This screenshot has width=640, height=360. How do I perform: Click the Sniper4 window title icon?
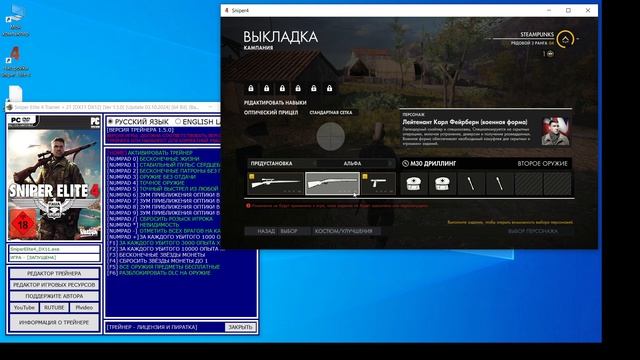(227, 10)
